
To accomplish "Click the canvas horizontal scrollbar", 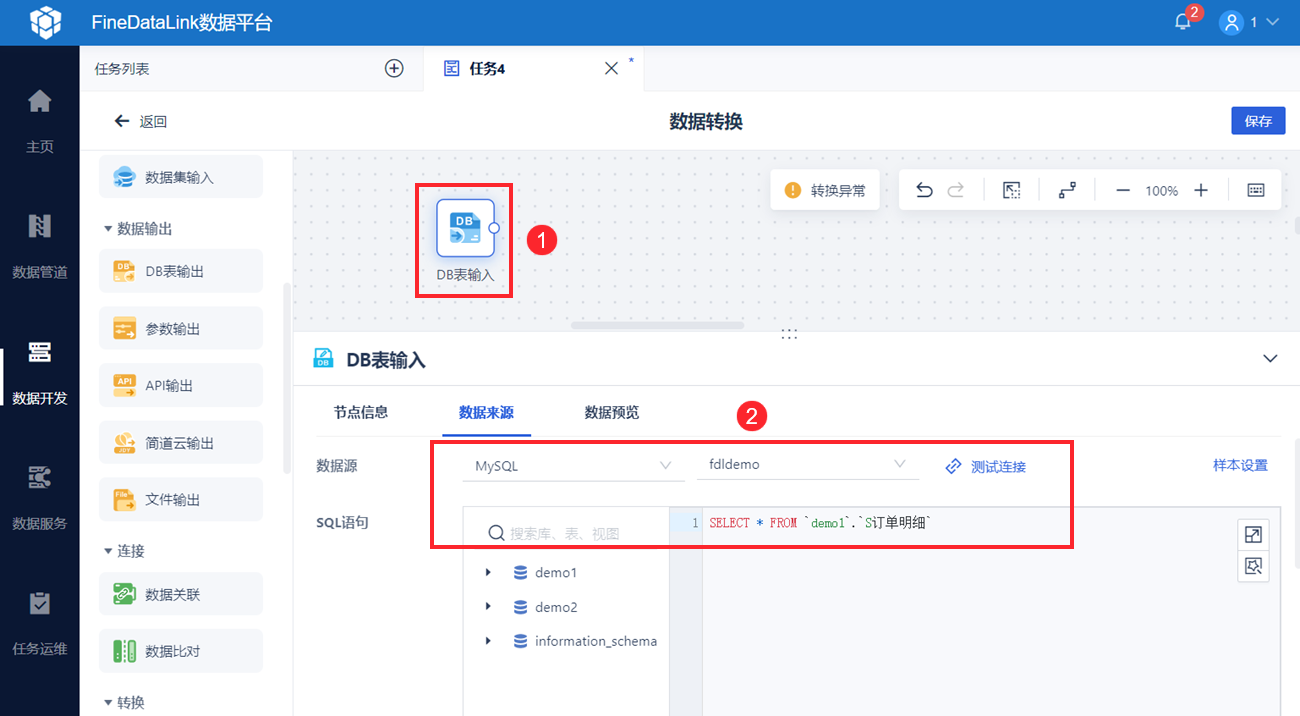I will 657,325.
